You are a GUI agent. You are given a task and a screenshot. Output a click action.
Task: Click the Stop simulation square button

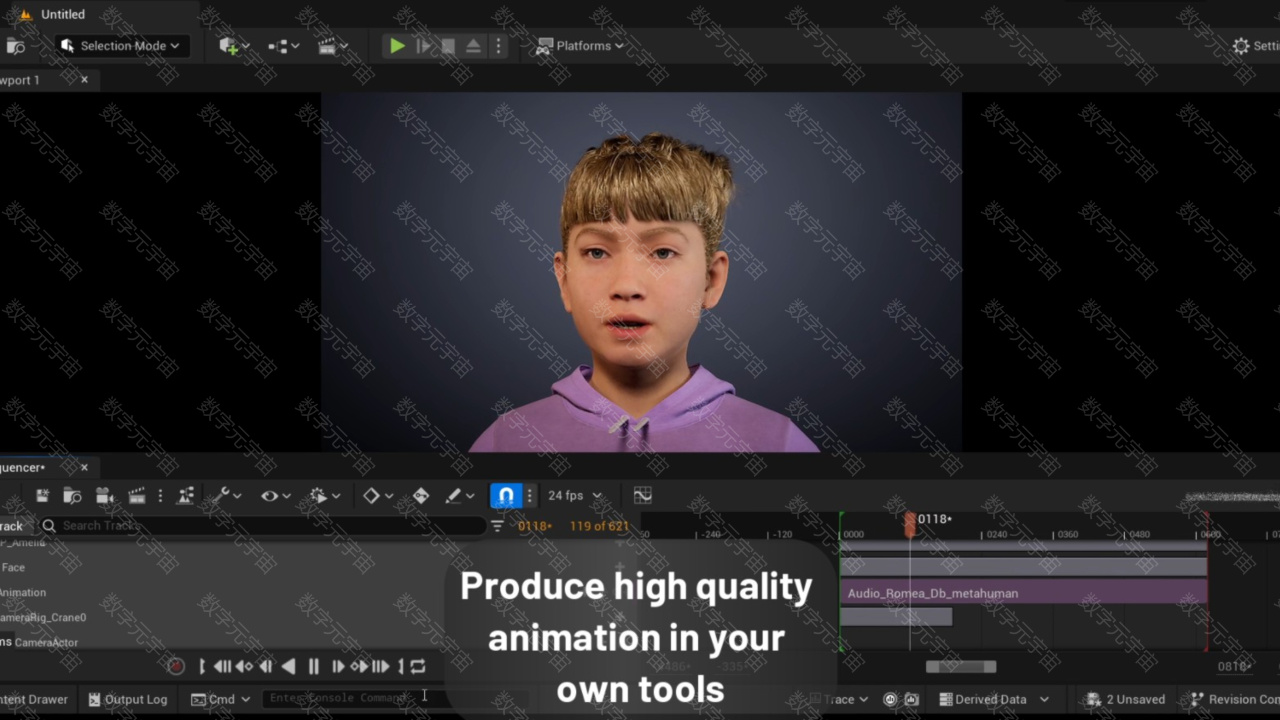click(x=448, y=46)
